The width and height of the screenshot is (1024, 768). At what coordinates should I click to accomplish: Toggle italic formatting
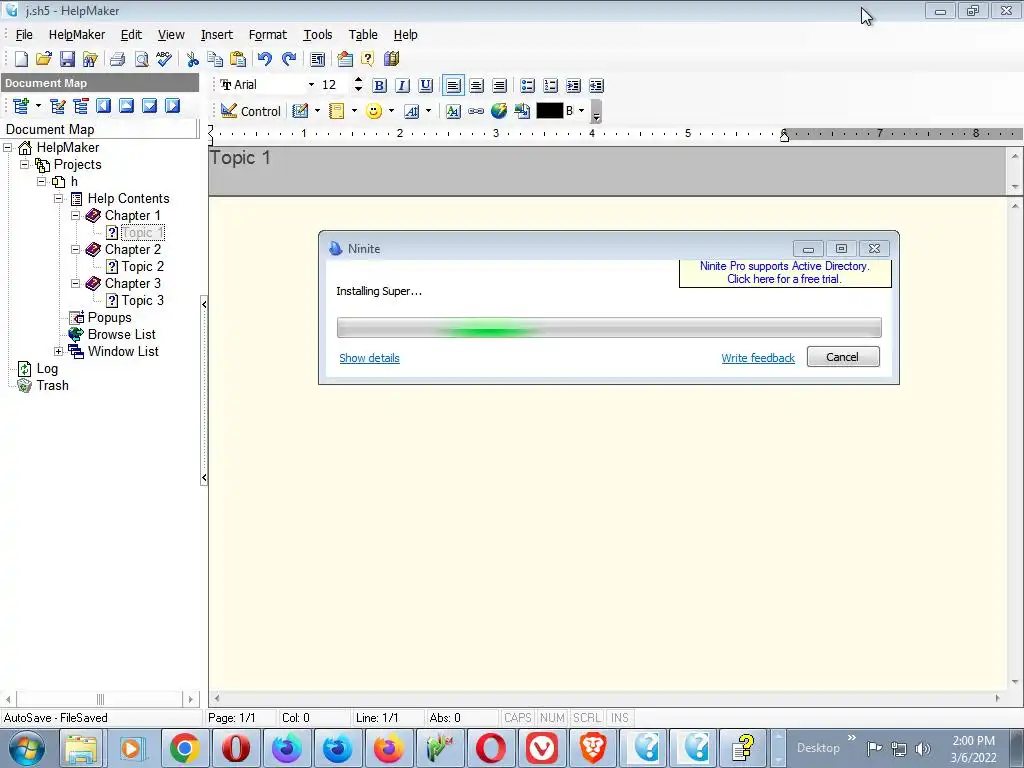coord(402,86)
